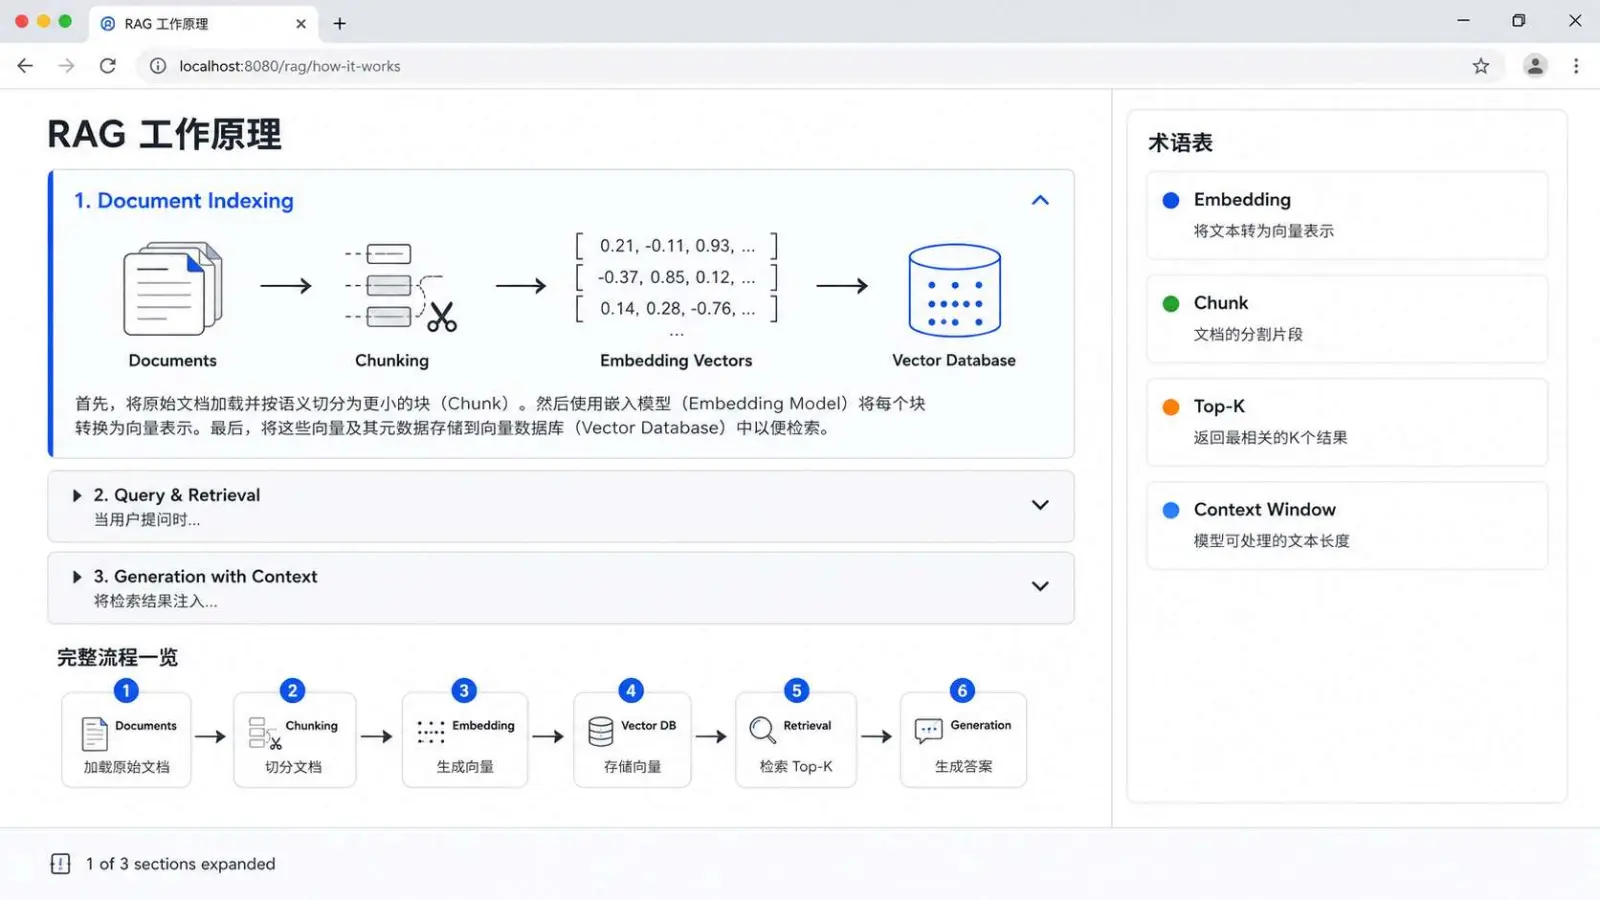Click the blue dot beside Embedding

point(1171,200)
